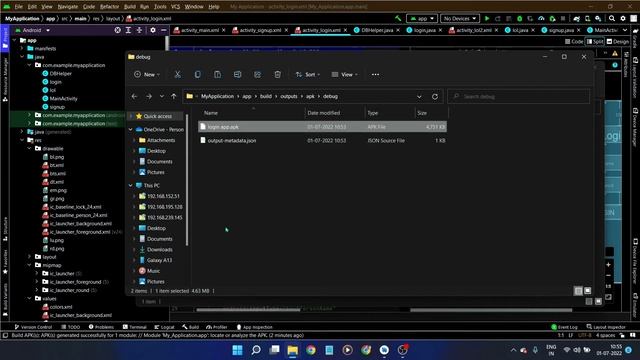The height and width of the screenshot is (360, 640).
Task: Open the address bar history dropdown
Action: pyautogui.click(x=419, y=97)
